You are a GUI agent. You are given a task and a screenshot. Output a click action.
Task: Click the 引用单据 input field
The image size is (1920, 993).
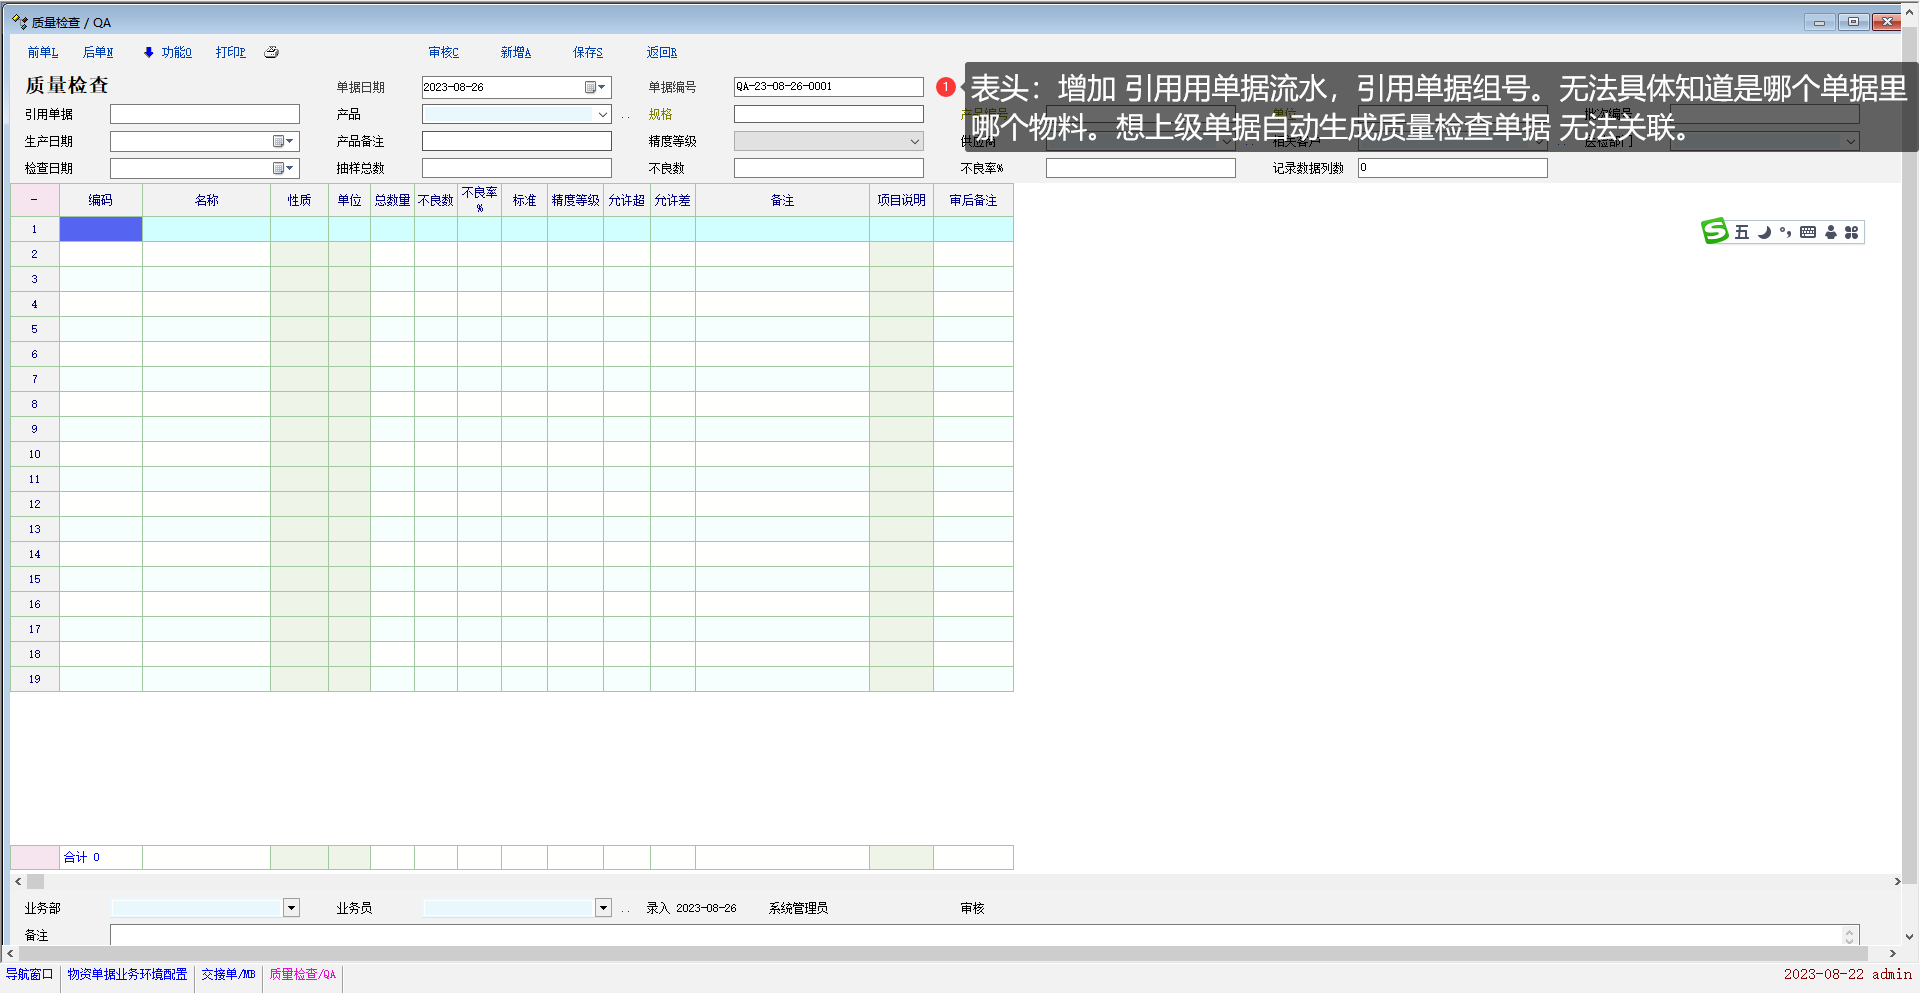click(x=204, y=114)
